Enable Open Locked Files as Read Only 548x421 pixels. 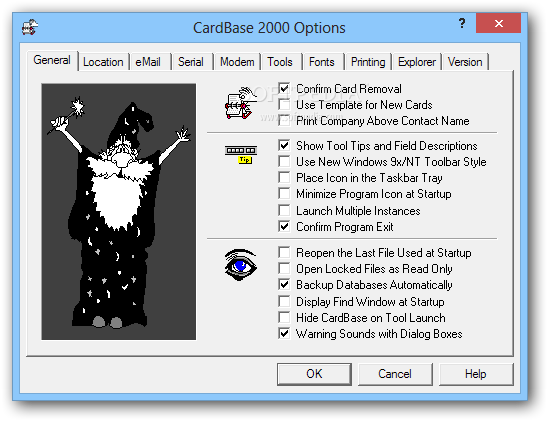pyautogui.click(x=284, y=268)
